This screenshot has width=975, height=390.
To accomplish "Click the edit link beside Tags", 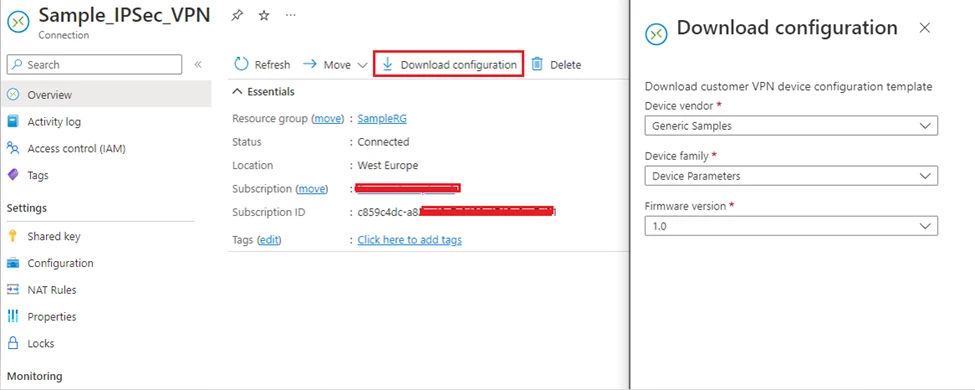I will click(269, 239).
